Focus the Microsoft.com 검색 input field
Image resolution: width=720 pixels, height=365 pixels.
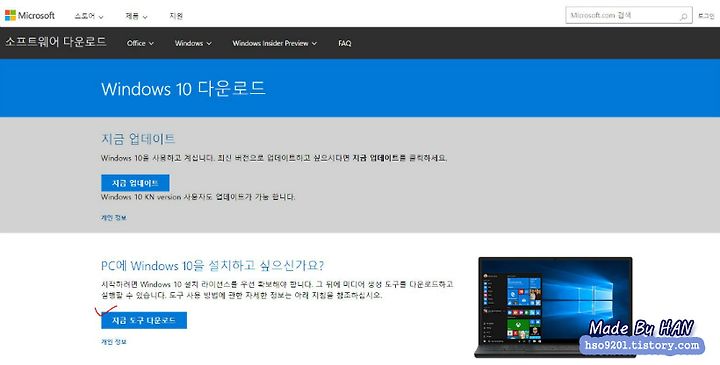pyautogui.click(x=629, y=15)
